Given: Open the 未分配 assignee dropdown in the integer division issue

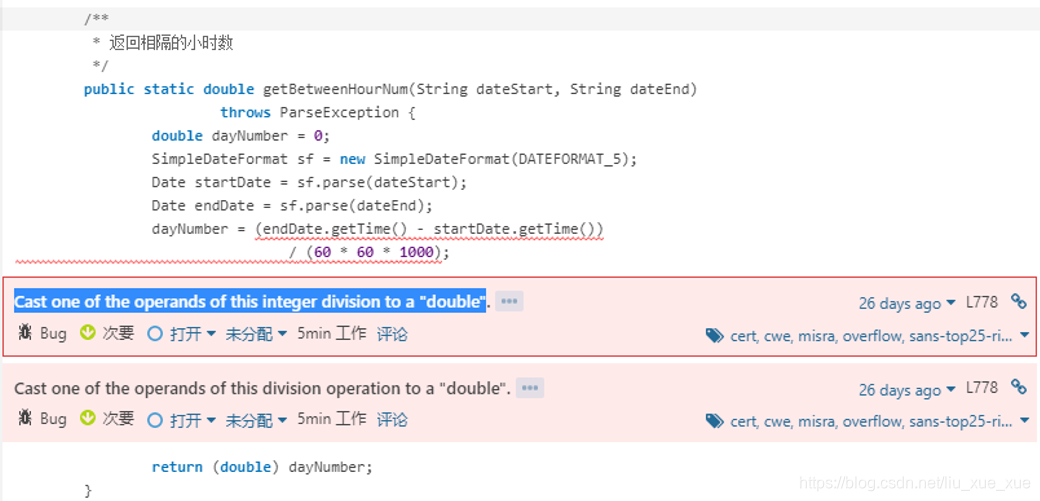Looking at the screenshot, I should coord(256,334).
